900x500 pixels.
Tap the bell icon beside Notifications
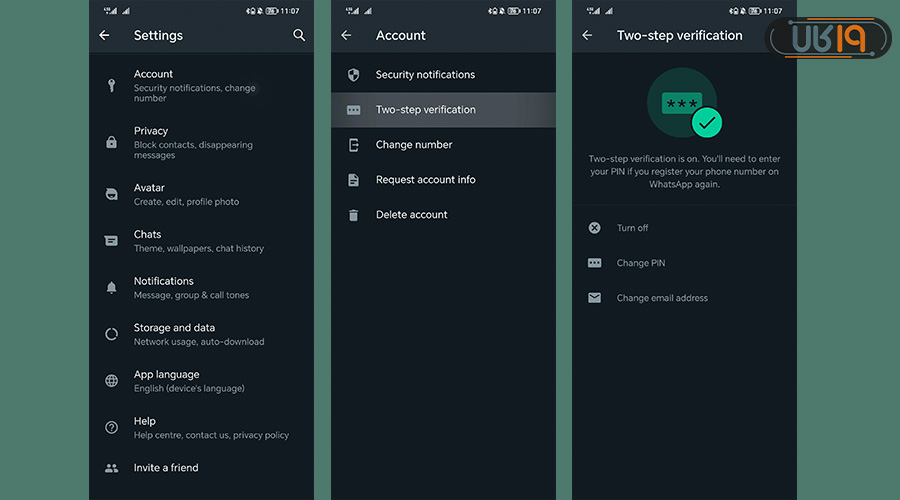click(x=112, y=288)
